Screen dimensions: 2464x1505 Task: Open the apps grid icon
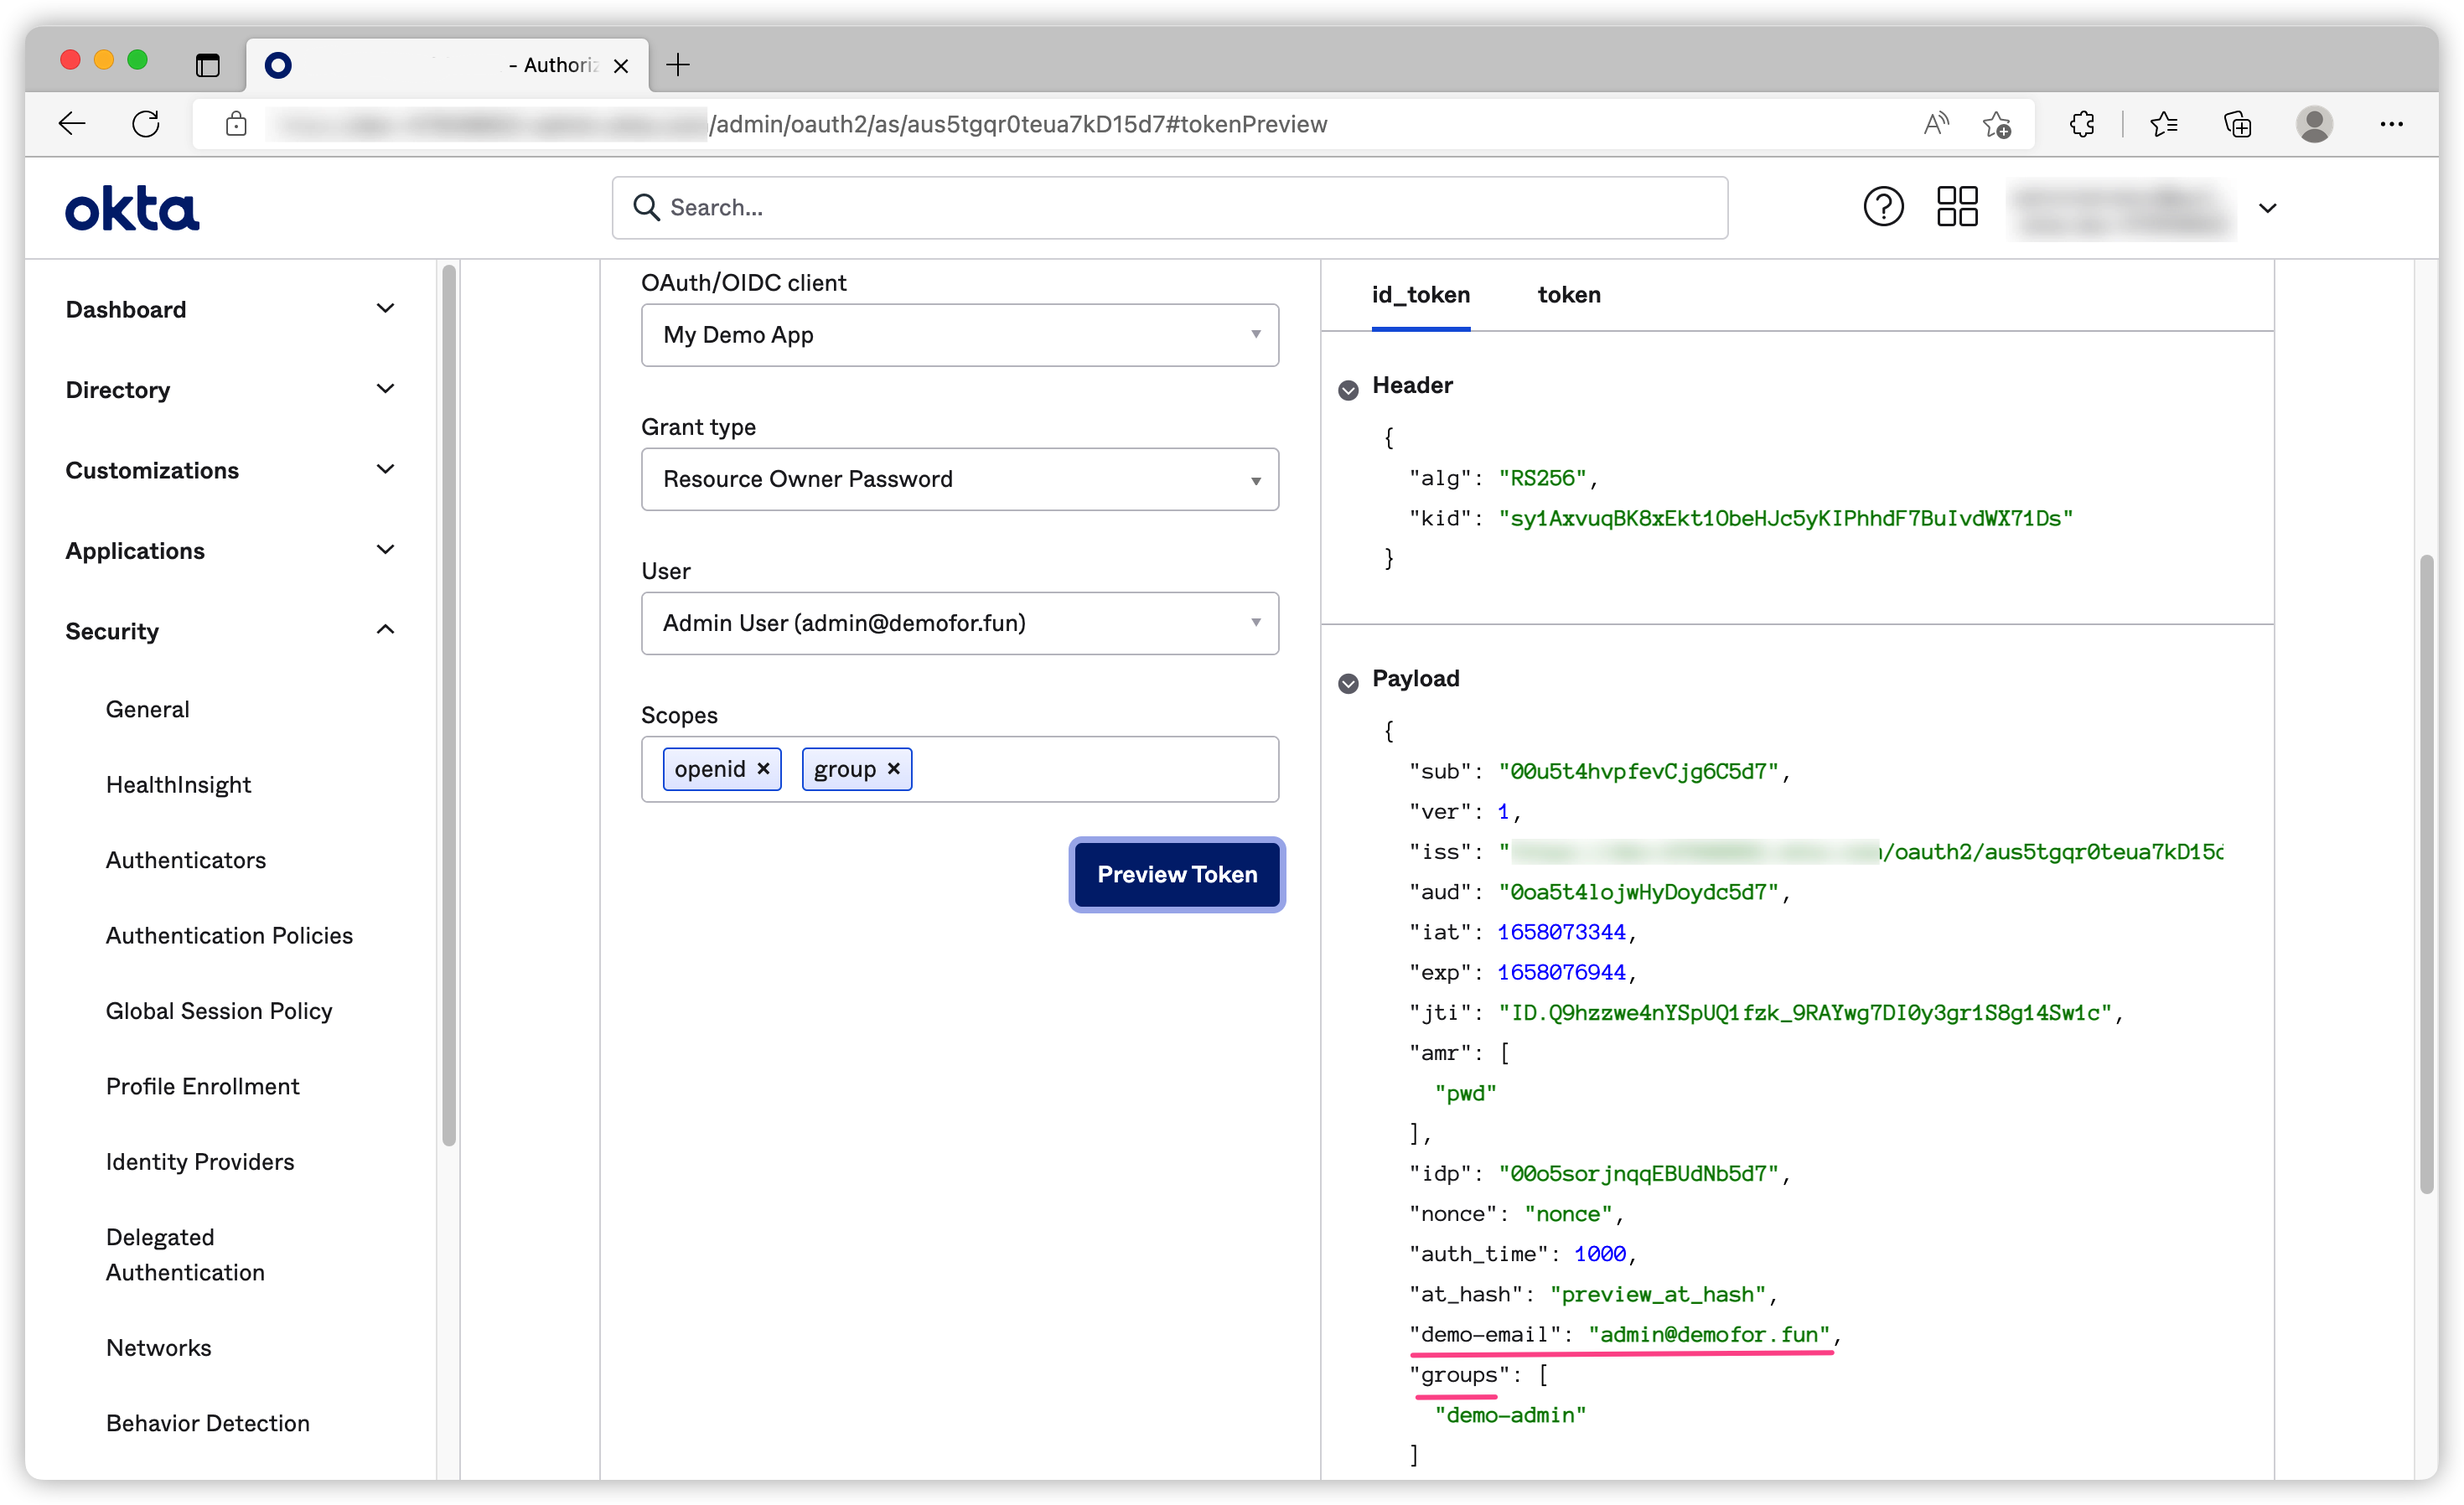[1957, 207]
